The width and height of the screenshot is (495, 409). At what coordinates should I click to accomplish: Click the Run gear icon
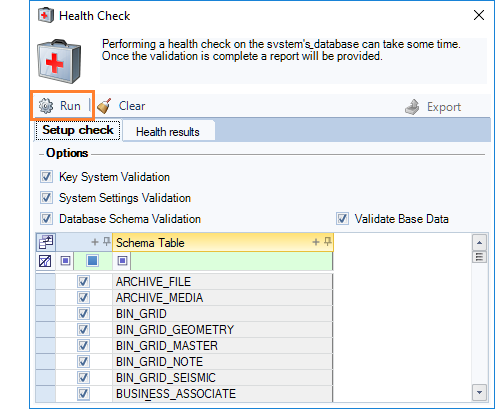46,106
